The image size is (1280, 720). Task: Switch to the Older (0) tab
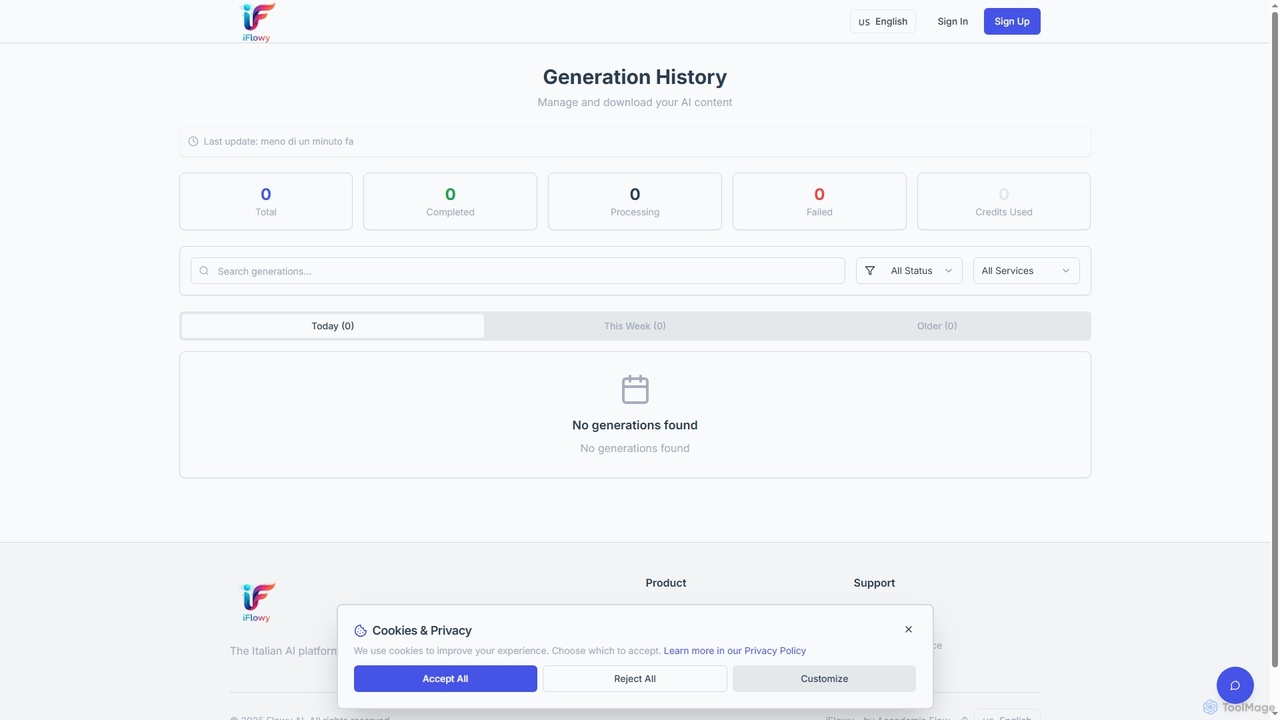tap(937, 326)
